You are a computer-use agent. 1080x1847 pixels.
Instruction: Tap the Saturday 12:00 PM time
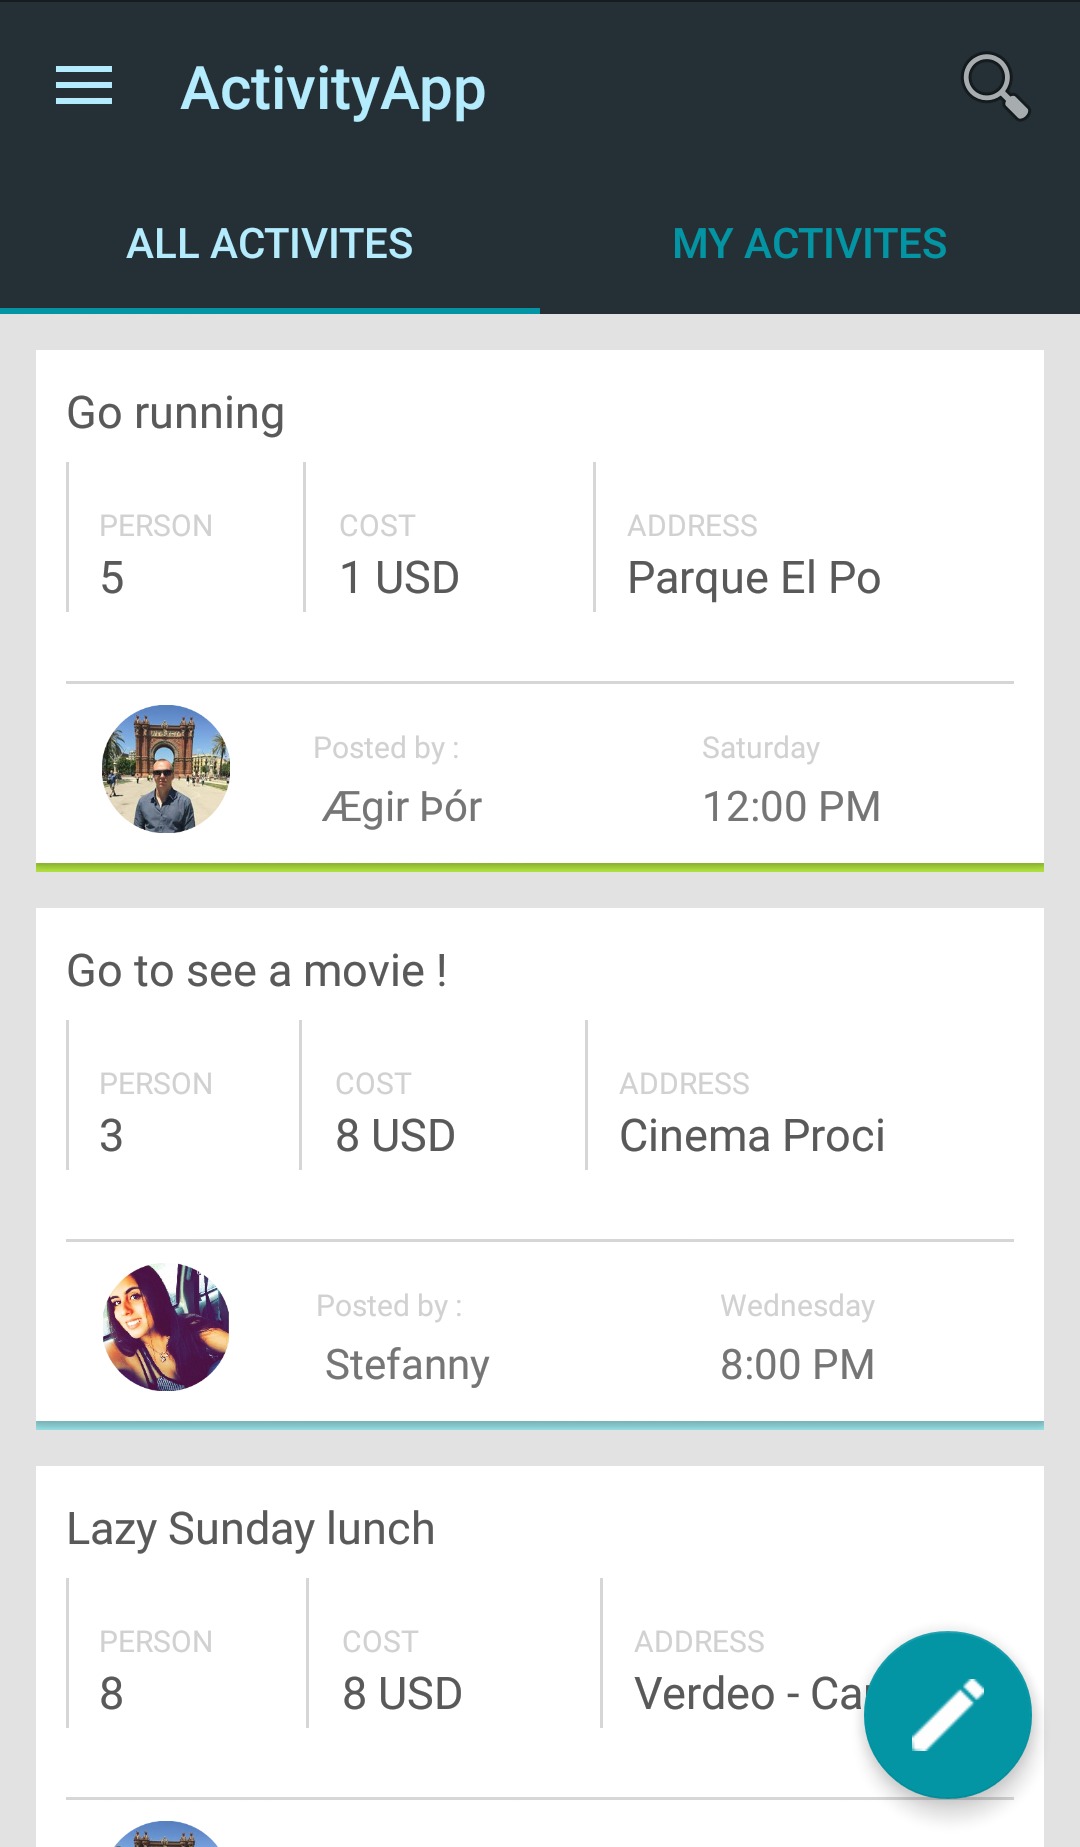[x=791, y=807]
